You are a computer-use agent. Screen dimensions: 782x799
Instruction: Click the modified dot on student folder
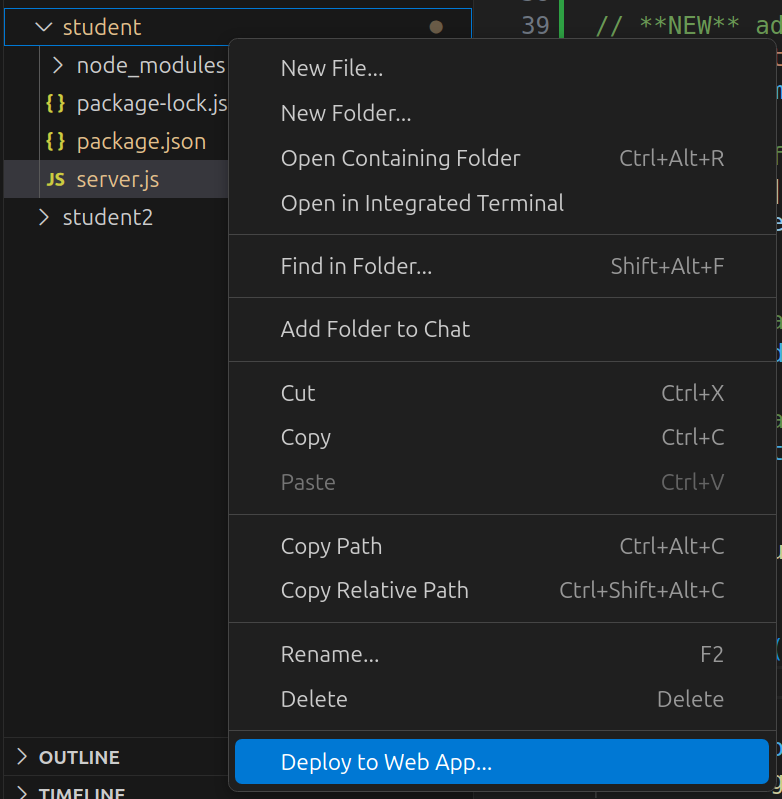coord(436,27)
